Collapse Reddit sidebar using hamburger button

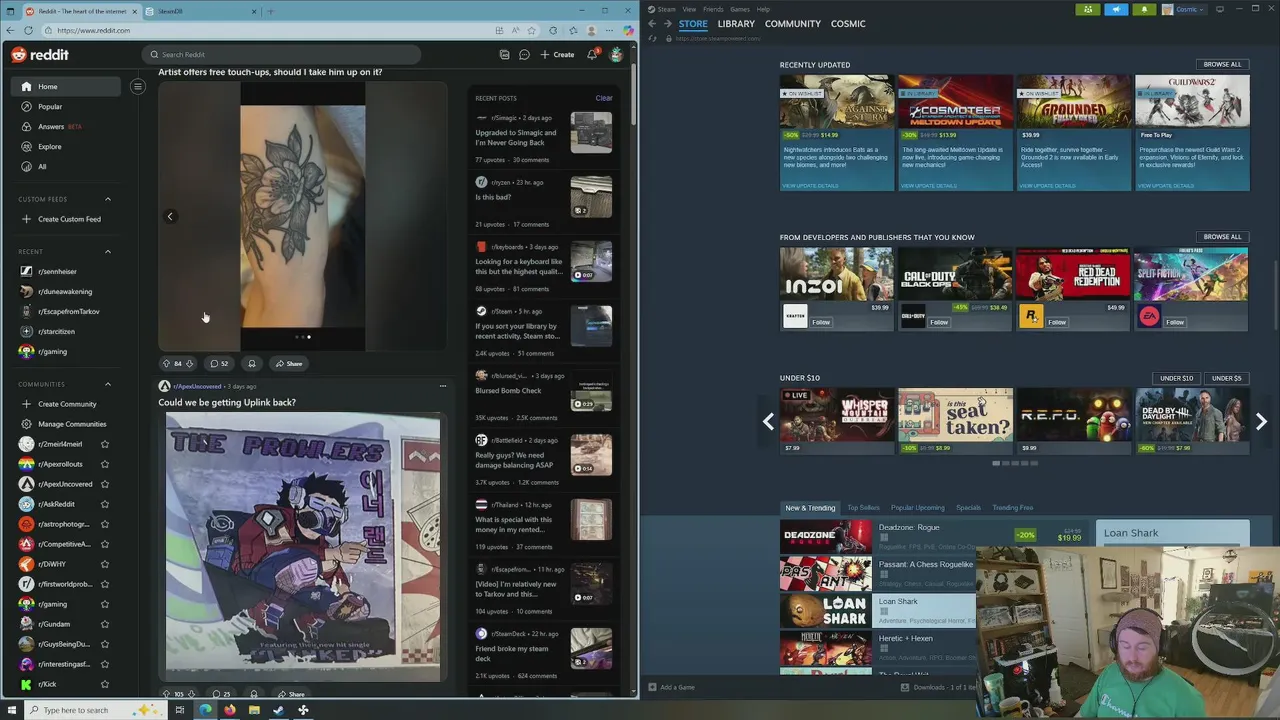(138, 86)
